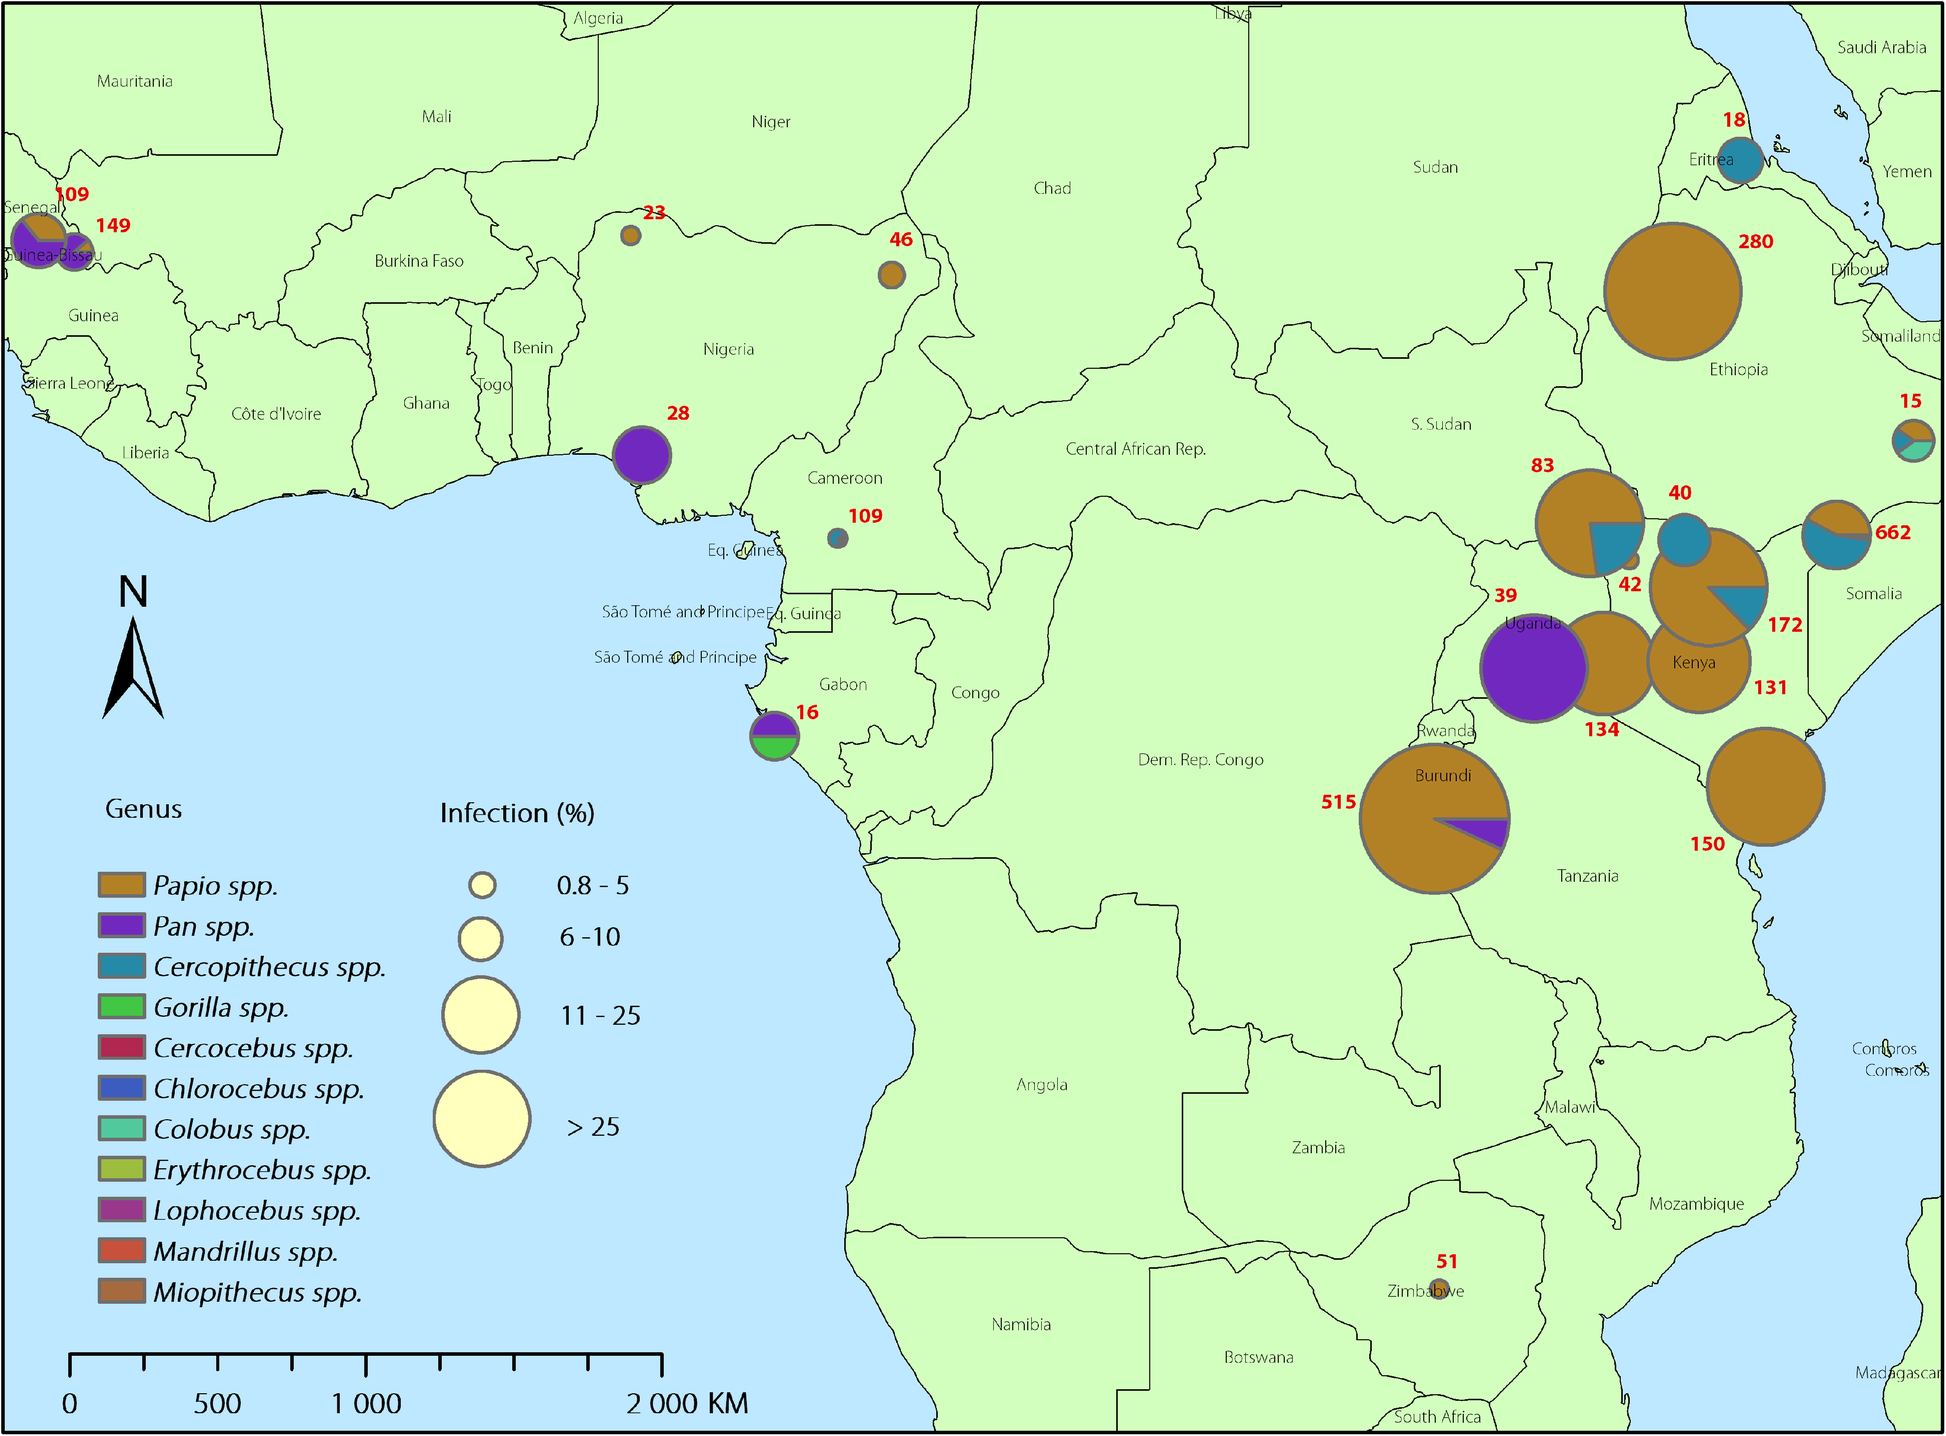This screenshot has height=1436, width=1946.
Task: Click the Dem. Rep. Congo country label
Action: [1201, 760]
